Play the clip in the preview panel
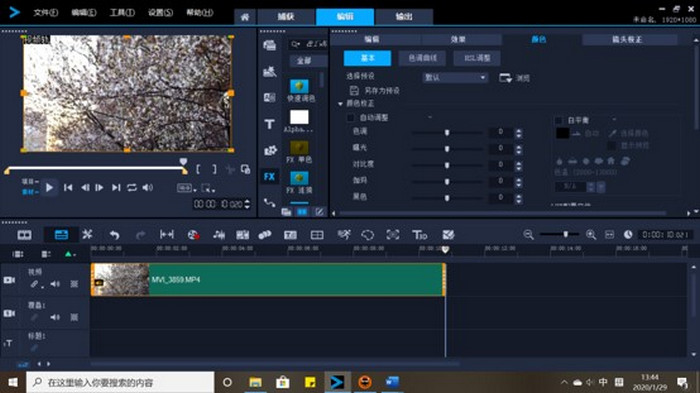Image resolution: width=700 pixels, height=393 pixels. [49, 188]
